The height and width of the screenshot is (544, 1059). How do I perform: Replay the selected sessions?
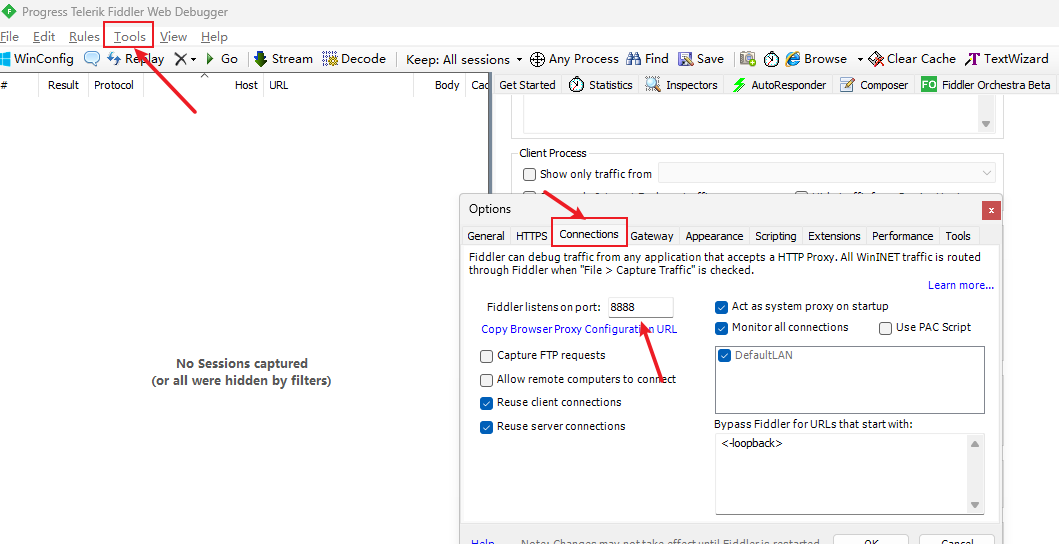[x=135, y=59]
